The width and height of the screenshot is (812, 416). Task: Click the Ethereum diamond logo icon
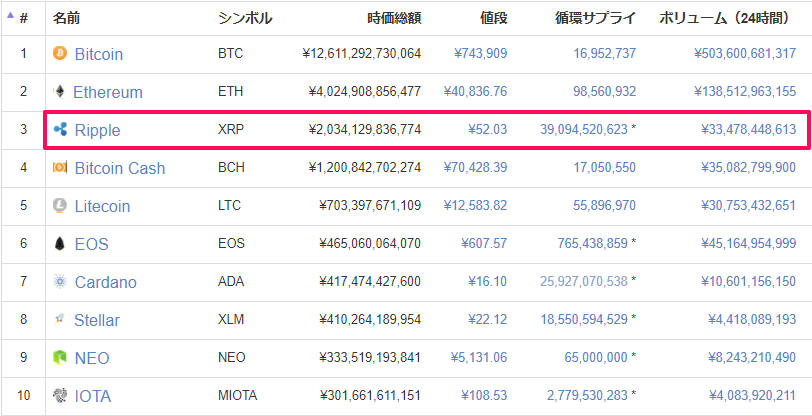[60, 92]
